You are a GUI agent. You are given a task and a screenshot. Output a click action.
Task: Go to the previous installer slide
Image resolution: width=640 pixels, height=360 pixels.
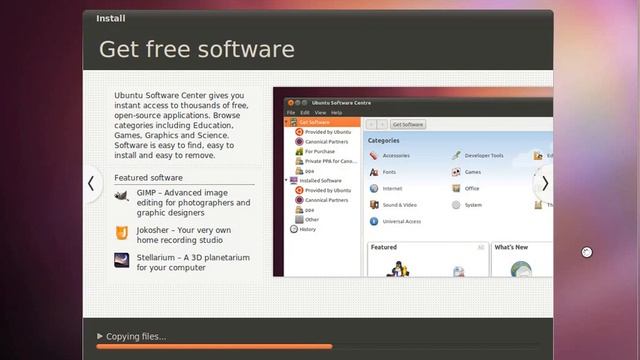pos(91,184)
